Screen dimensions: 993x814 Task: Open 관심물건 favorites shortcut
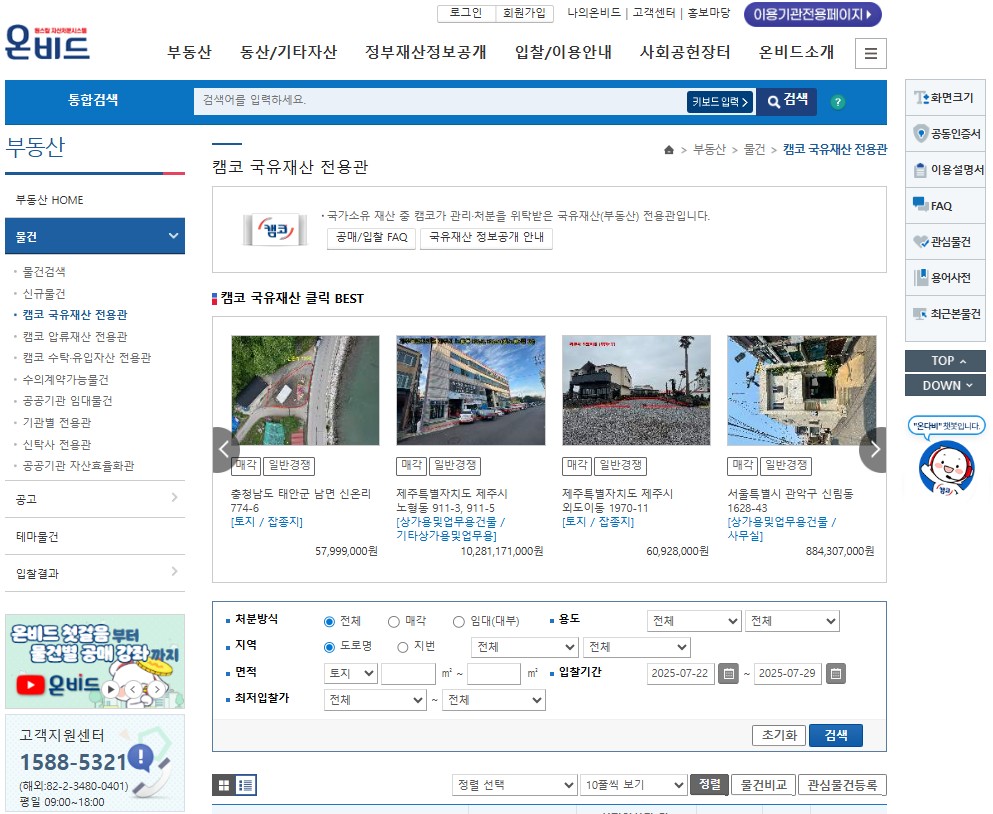[945, 242]
